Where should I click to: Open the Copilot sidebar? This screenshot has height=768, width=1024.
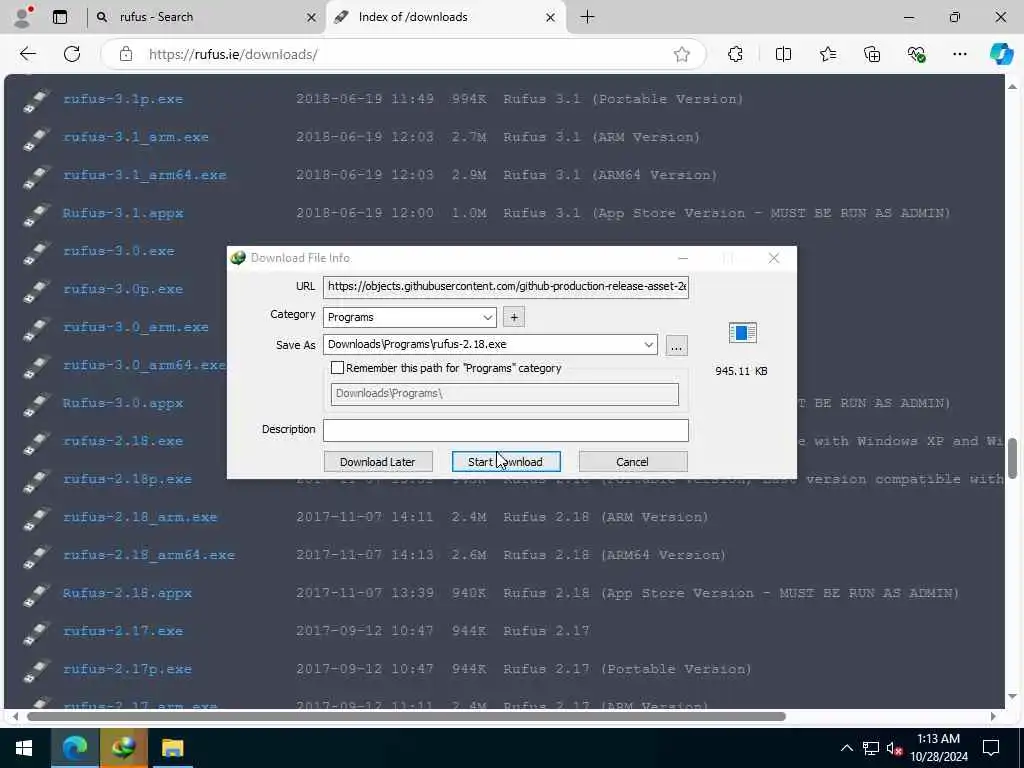point(1001,54)
